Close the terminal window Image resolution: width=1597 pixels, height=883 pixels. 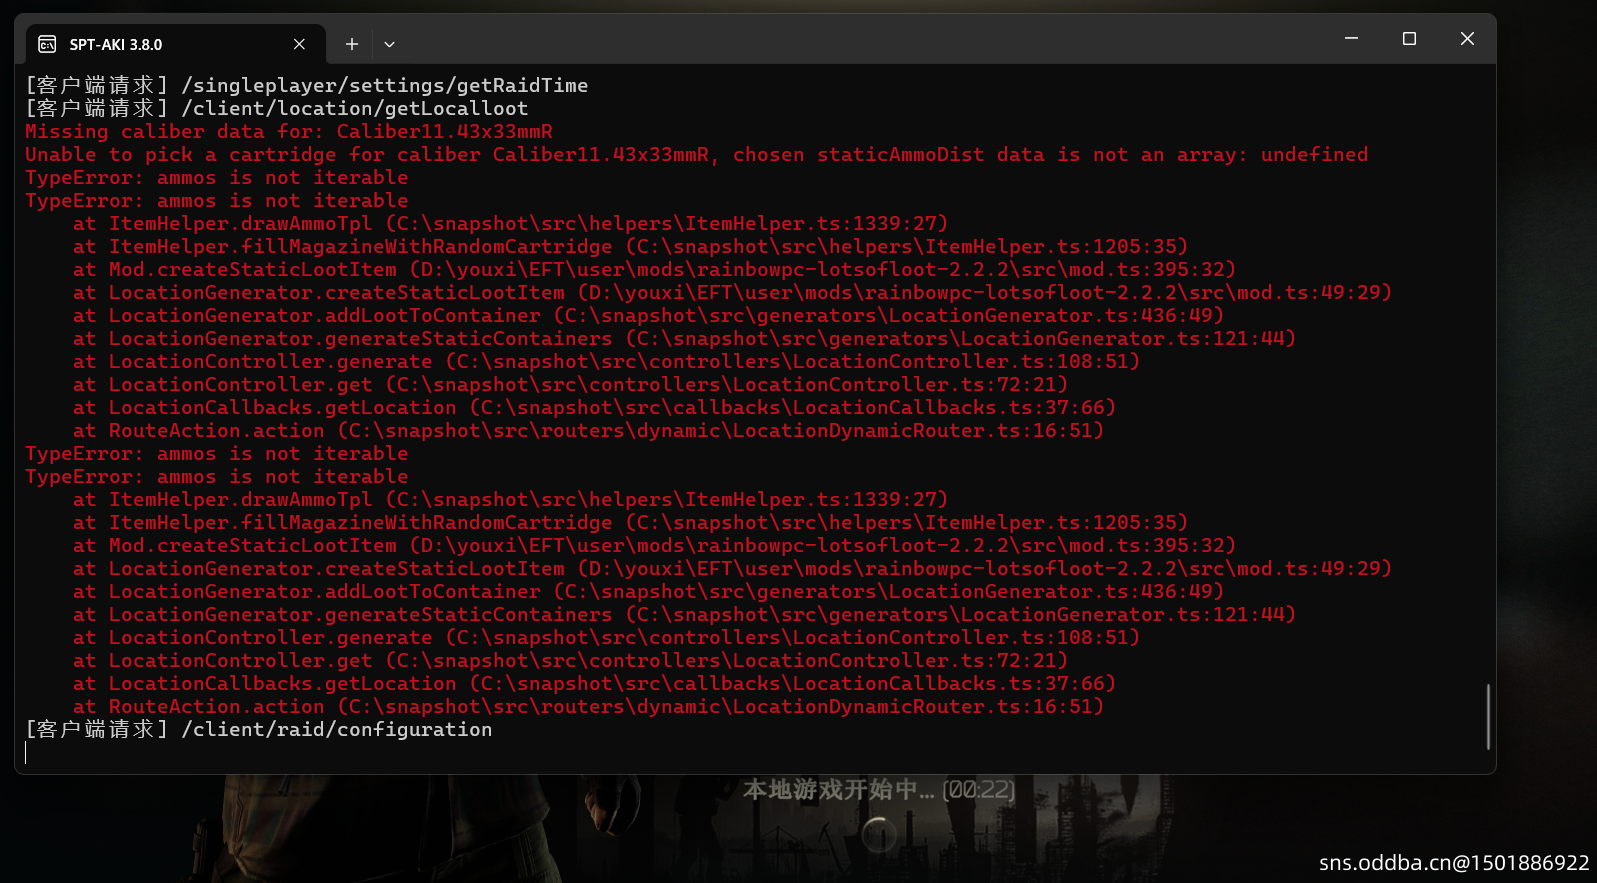[1467, 38]
